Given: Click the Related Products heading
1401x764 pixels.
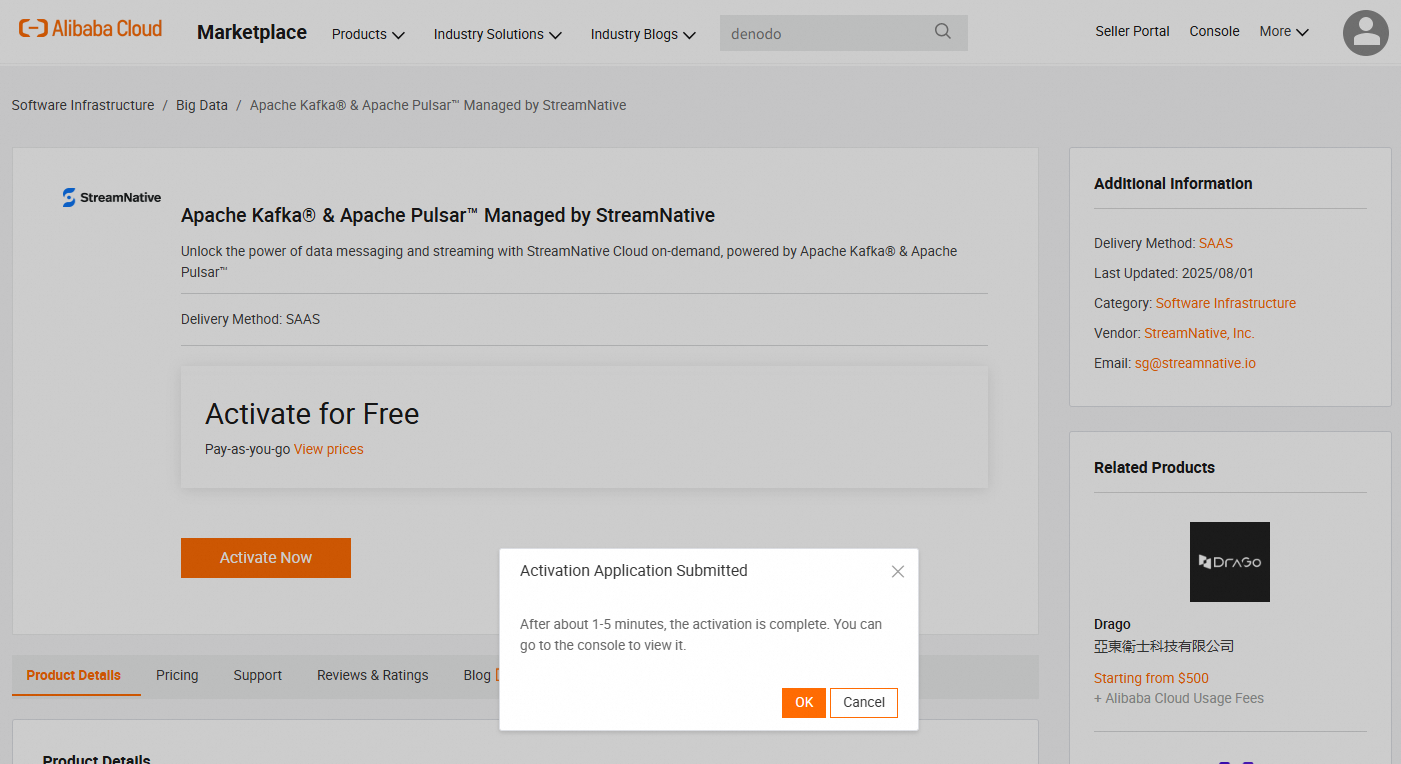Looking at the screenshot, I should coord(1154,468).
